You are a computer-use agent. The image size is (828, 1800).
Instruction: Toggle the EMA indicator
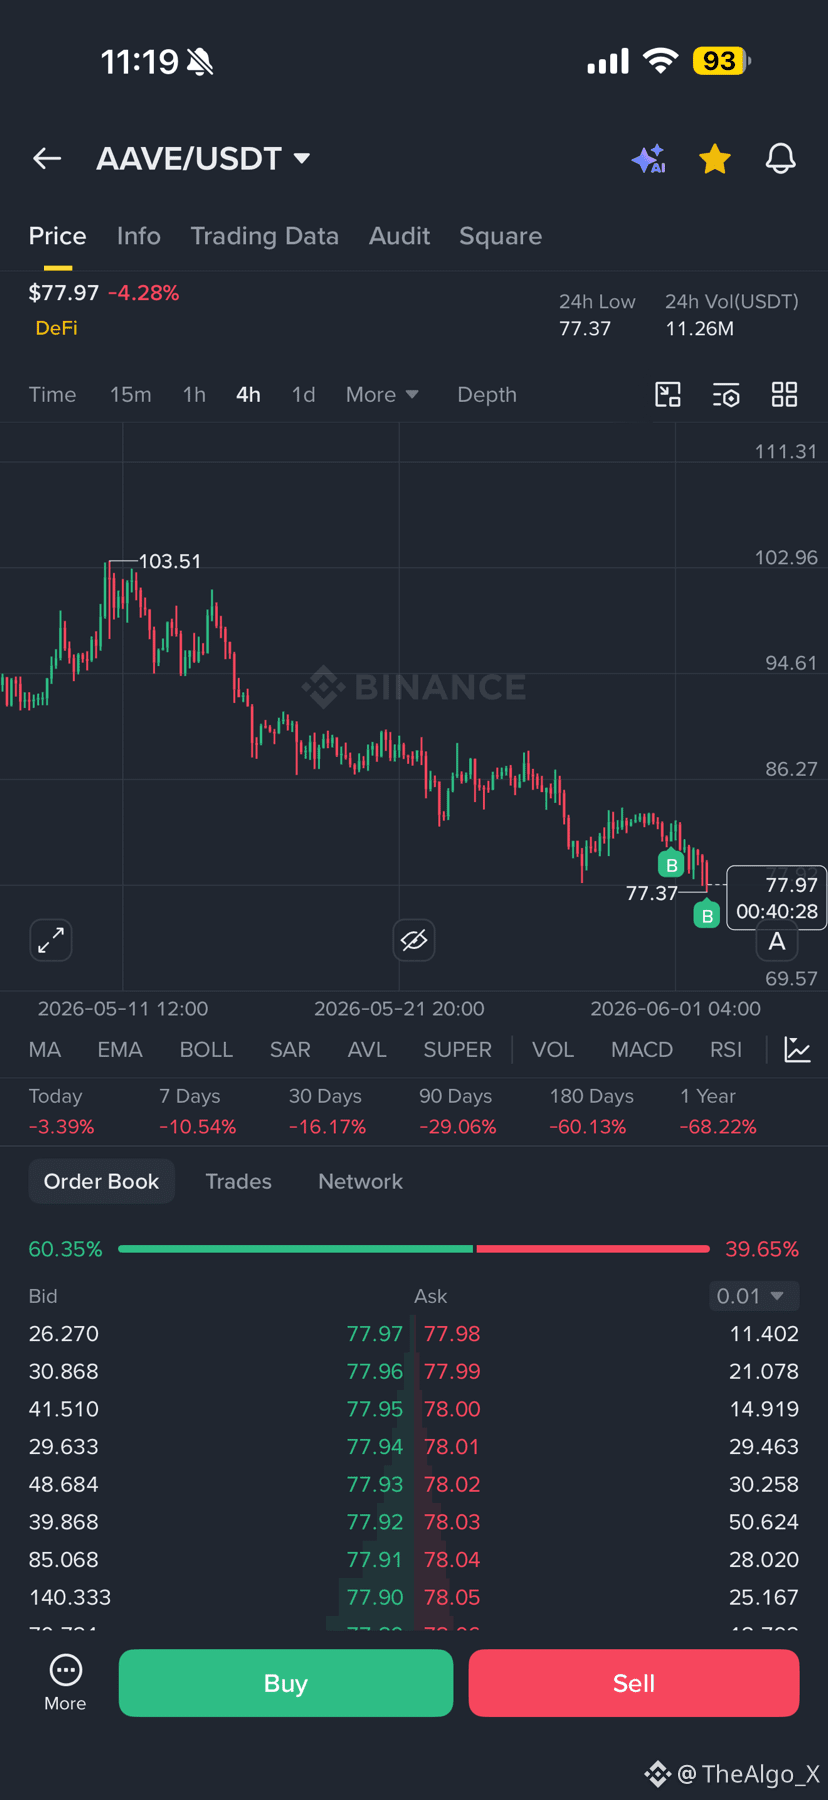120,1050
